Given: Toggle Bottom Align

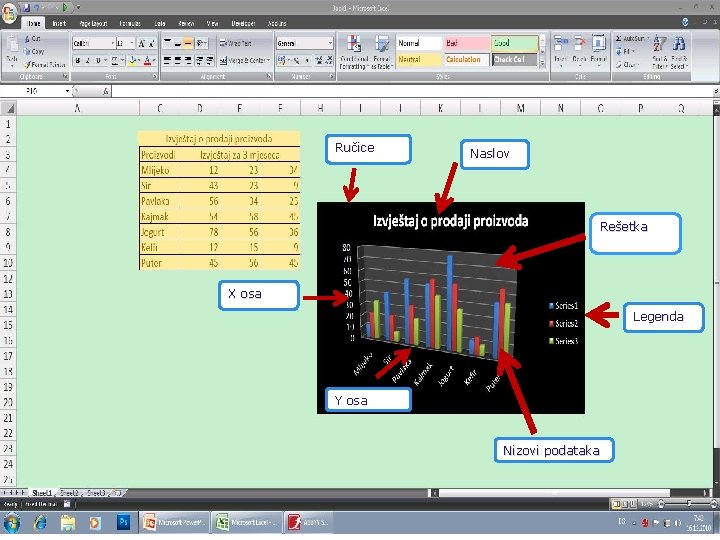Looking at the screenshot, I should click(x=188, y=43).
